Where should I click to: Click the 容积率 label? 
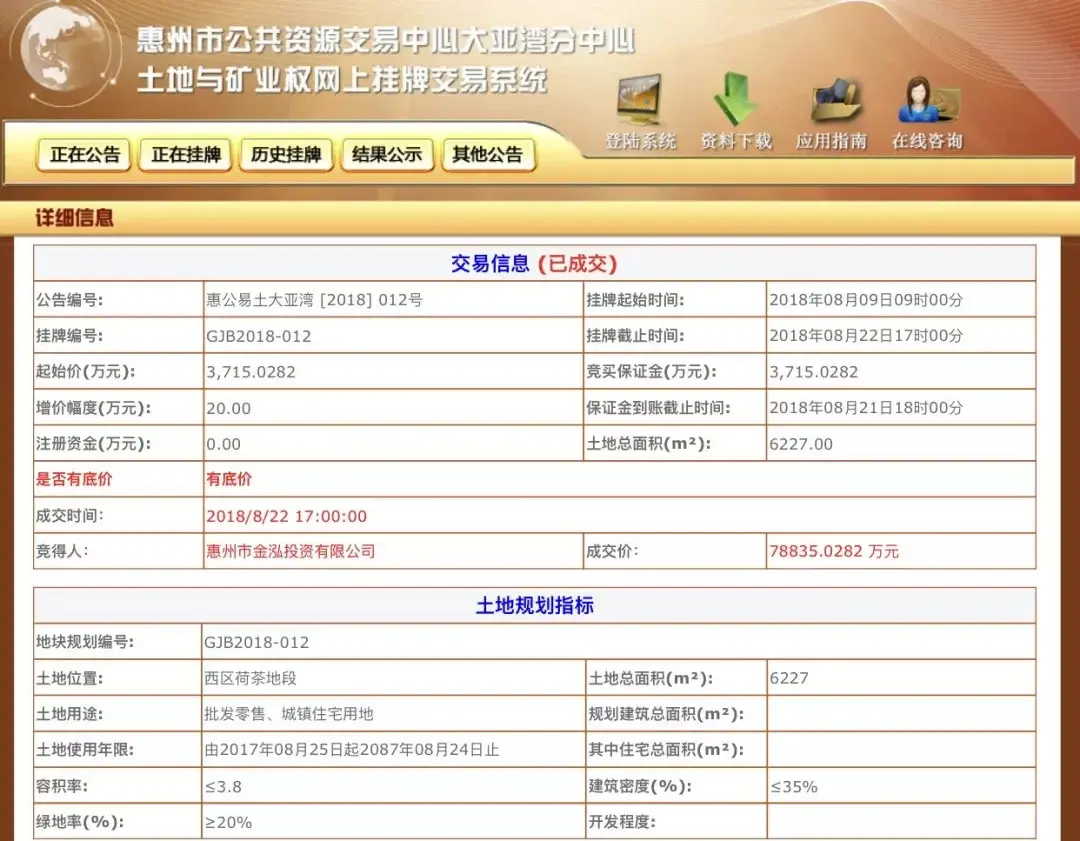(62, 787)
